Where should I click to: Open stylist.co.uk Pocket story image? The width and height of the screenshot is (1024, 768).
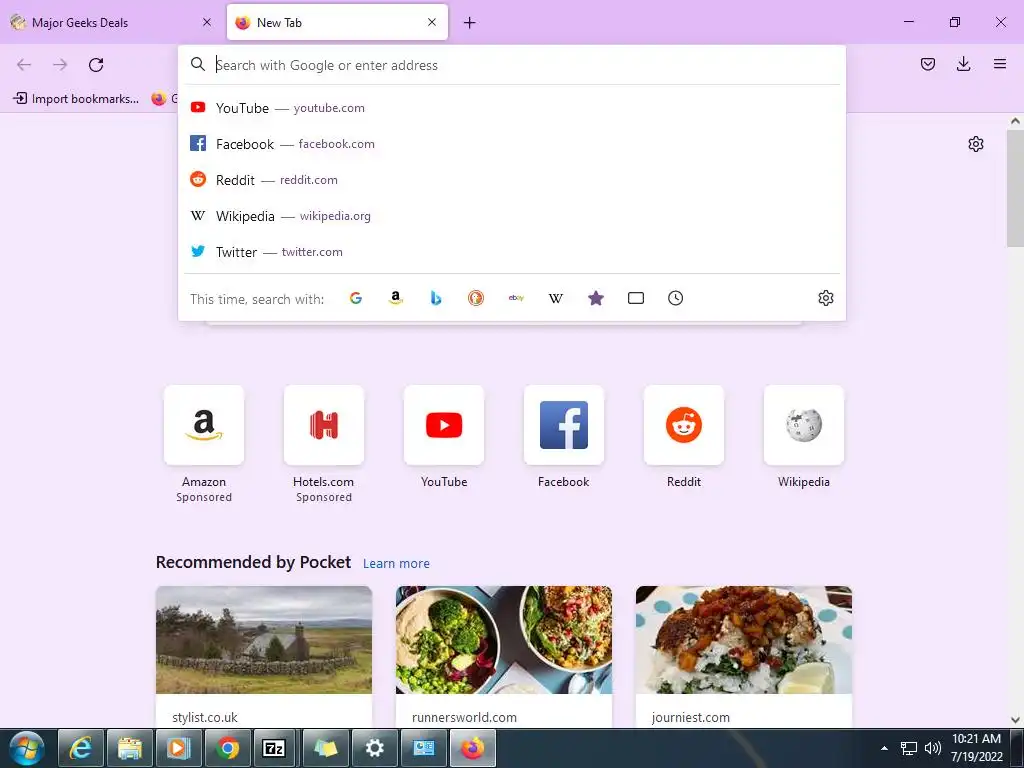point(264,639)
